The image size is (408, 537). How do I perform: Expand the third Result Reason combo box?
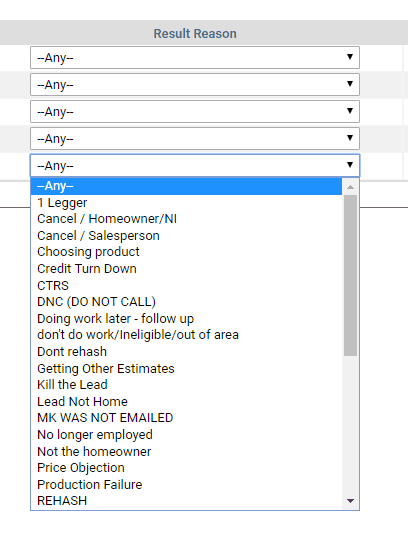pos(195,111)
